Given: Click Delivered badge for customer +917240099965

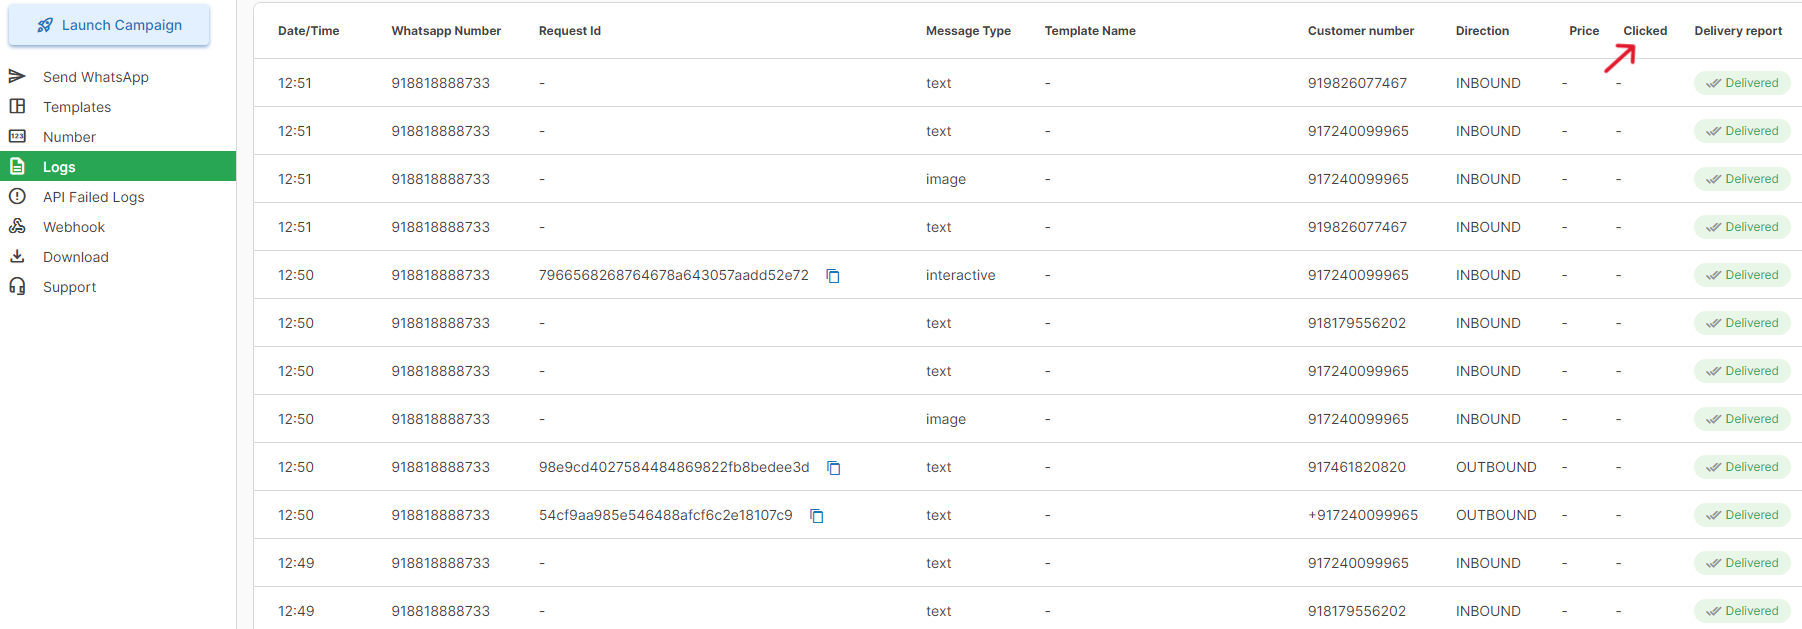Looking at the screenshot, I should coord(1742,515).
